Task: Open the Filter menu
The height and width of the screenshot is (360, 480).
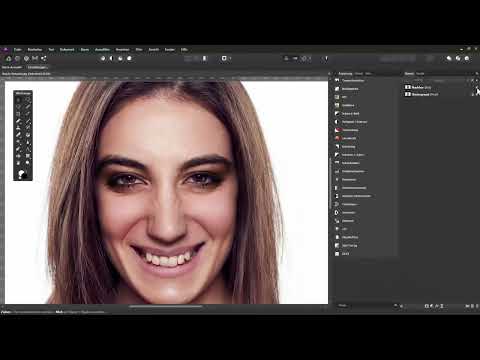Action: click(139, 50)
